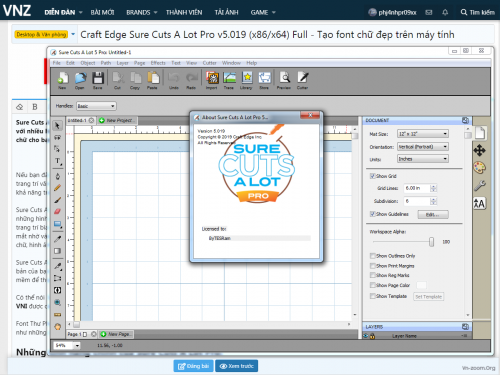The width and height of the screenshot is (500, 375).
Task: Adjust the Workspace Alpha slider handle
Action: pyautogui.click(x=431, y=242)
